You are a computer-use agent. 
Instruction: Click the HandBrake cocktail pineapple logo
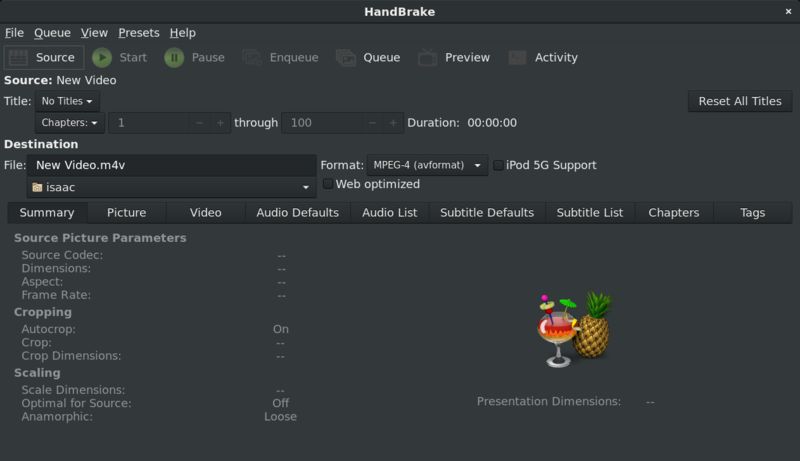pyautogui.click(x=574, y=329)
